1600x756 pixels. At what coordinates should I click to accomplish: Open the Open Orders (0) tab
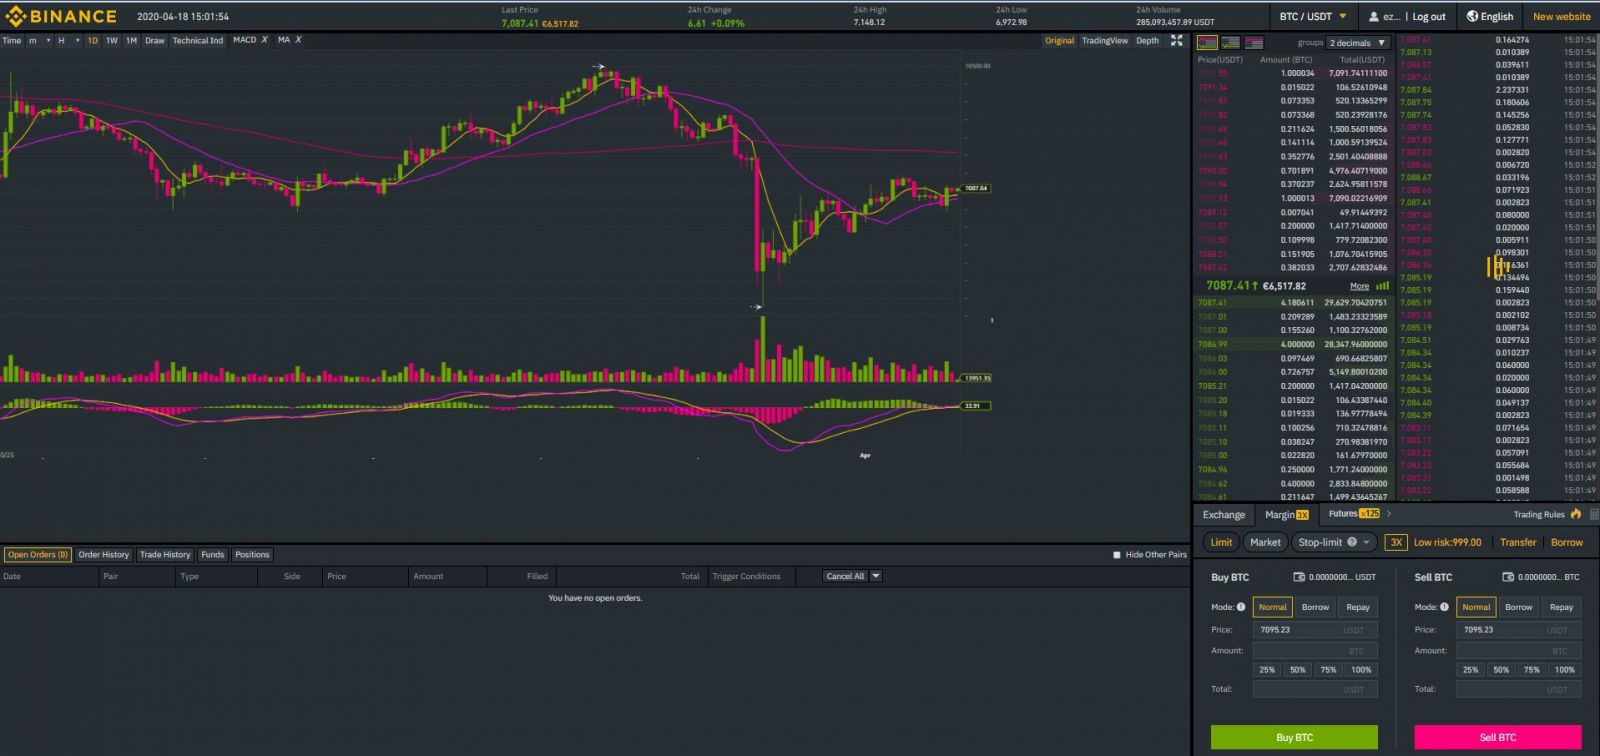click(38, 555)
